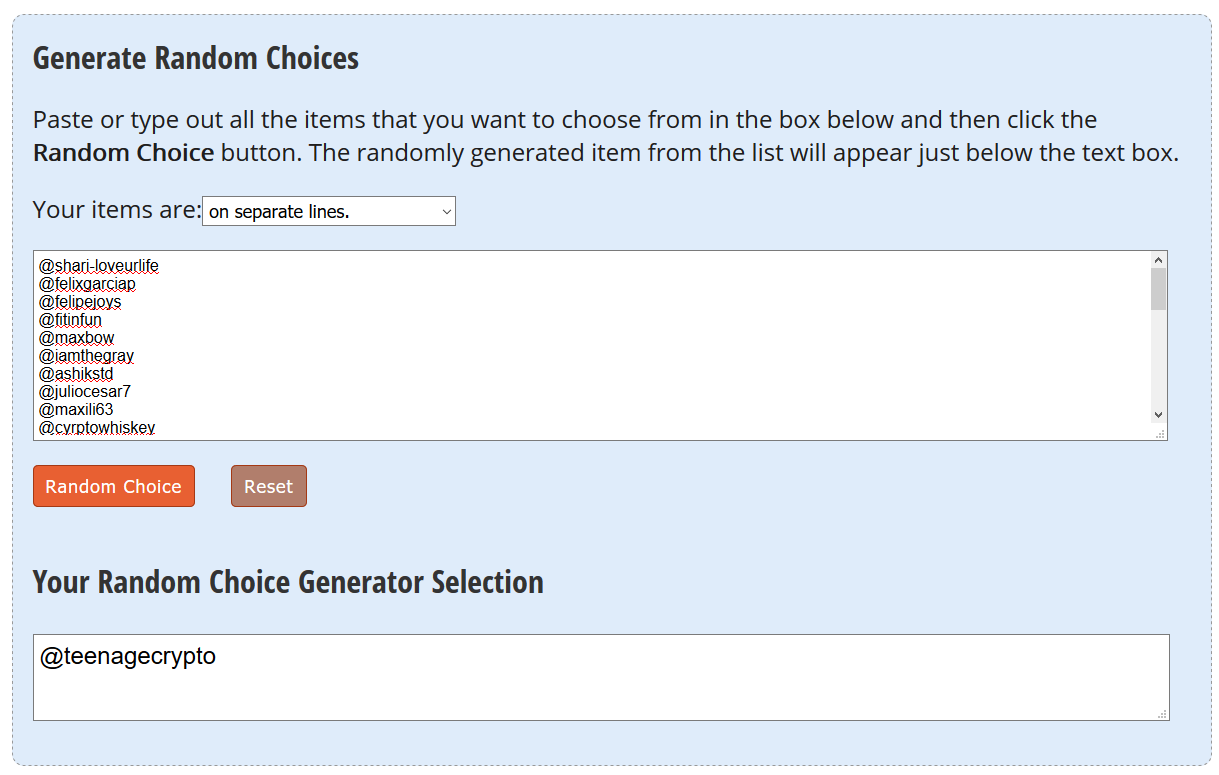
Task: Click the @iamthegray entry
Action: coord(86,356)
